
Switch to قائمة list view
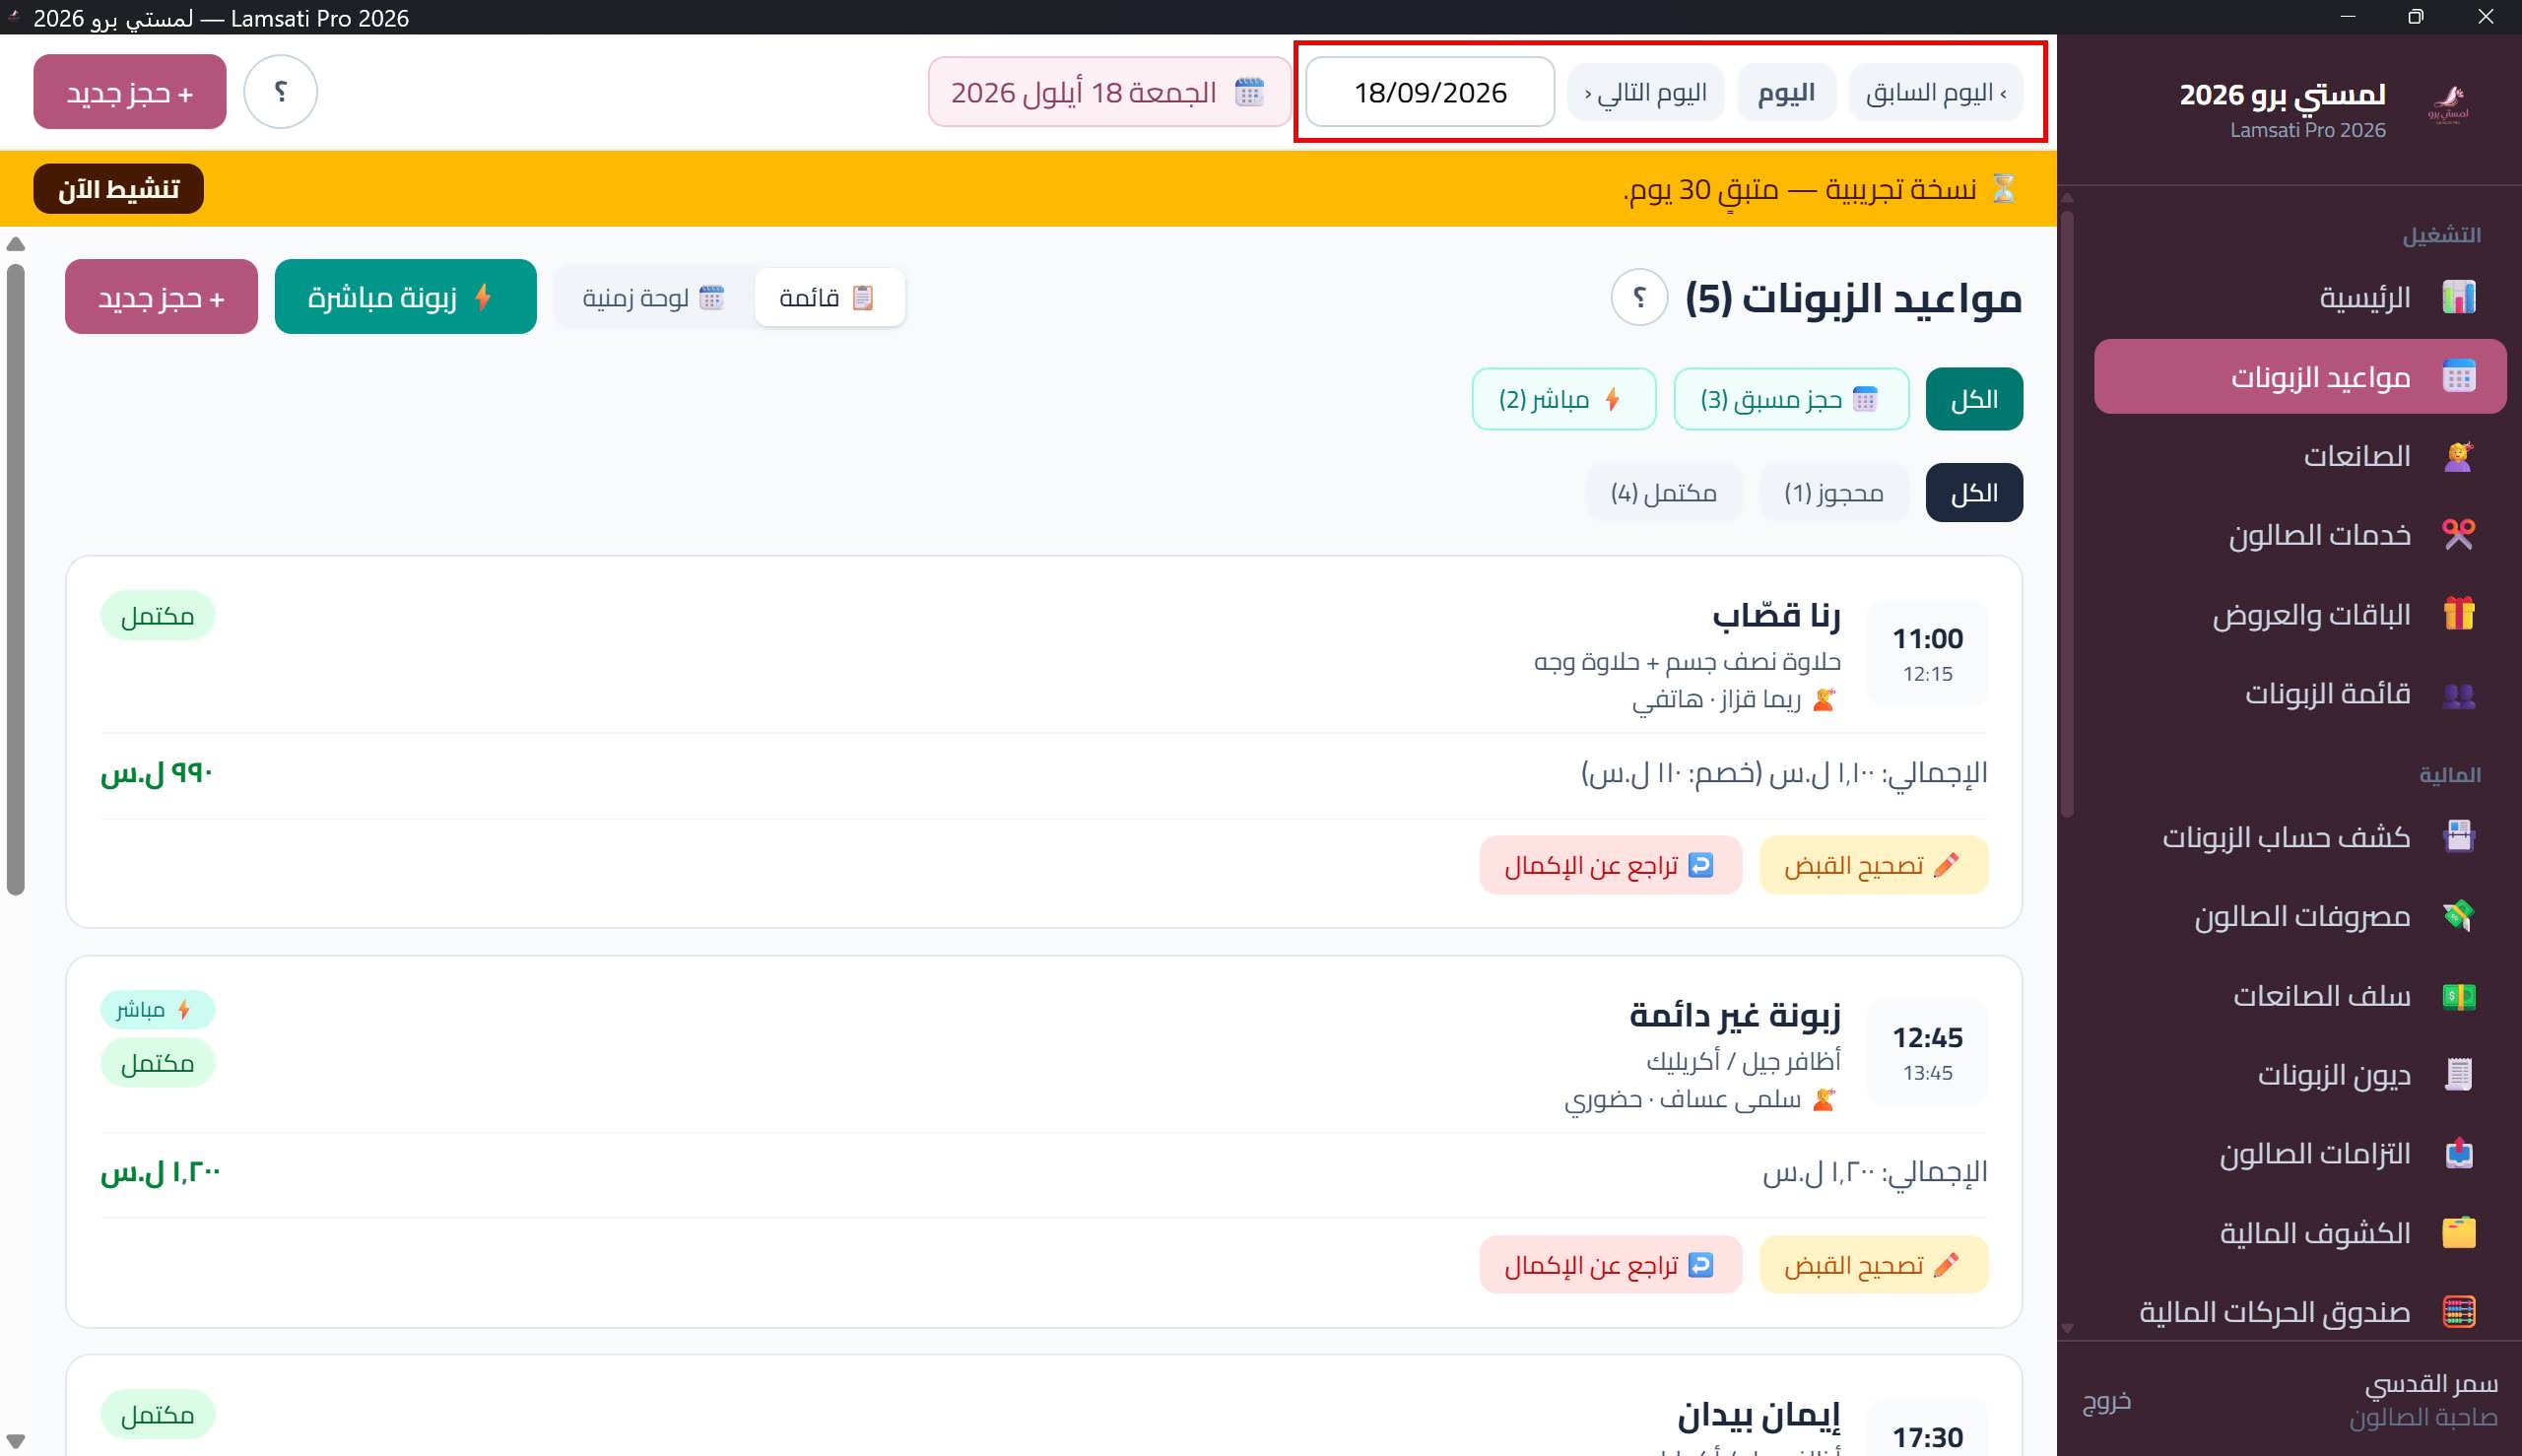pos(830,297)
